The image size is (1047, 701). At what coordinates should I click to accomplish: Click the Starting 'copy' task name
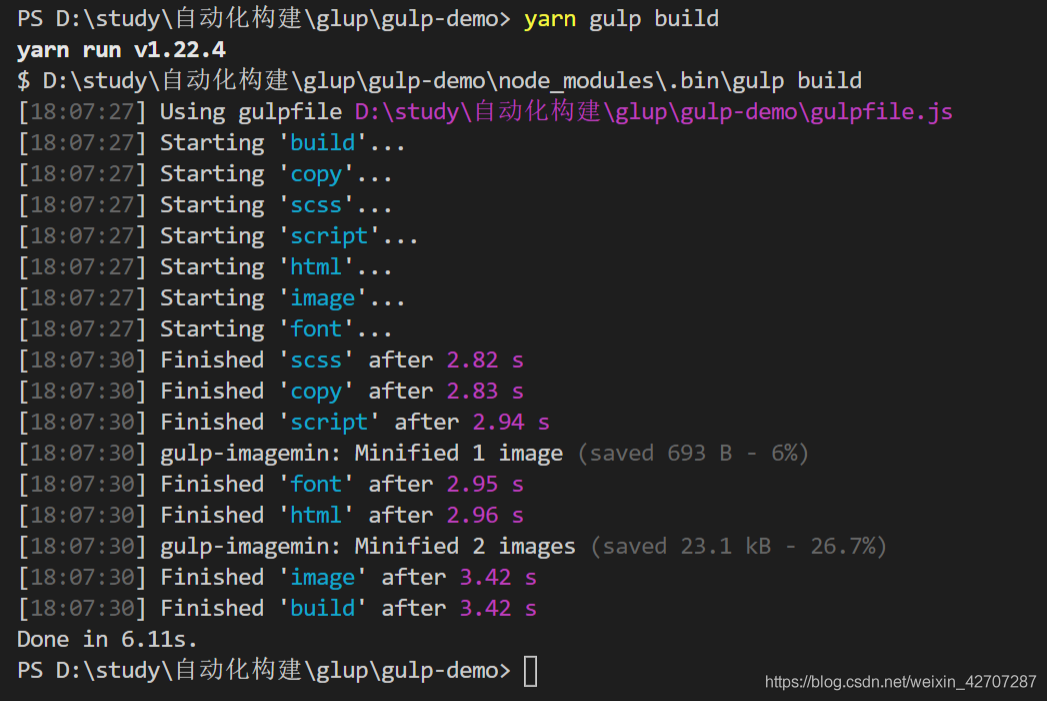[316, 174]
